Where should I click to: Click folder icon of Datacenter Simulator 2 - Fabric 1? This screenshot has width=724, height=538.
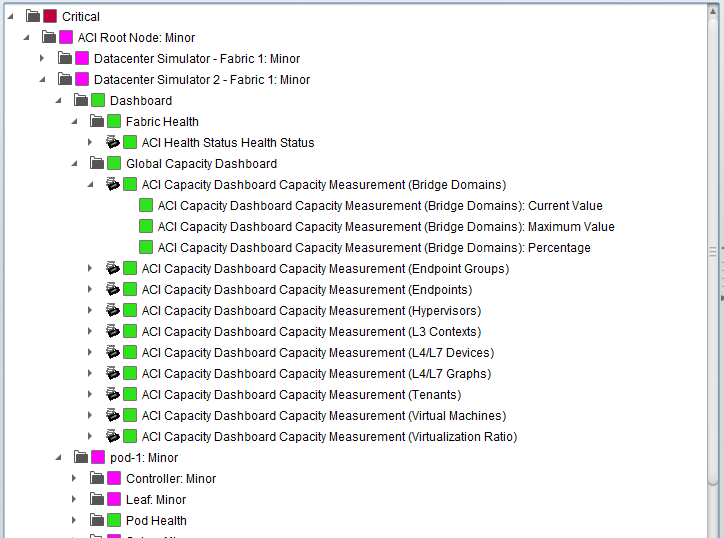coord(65,79)
